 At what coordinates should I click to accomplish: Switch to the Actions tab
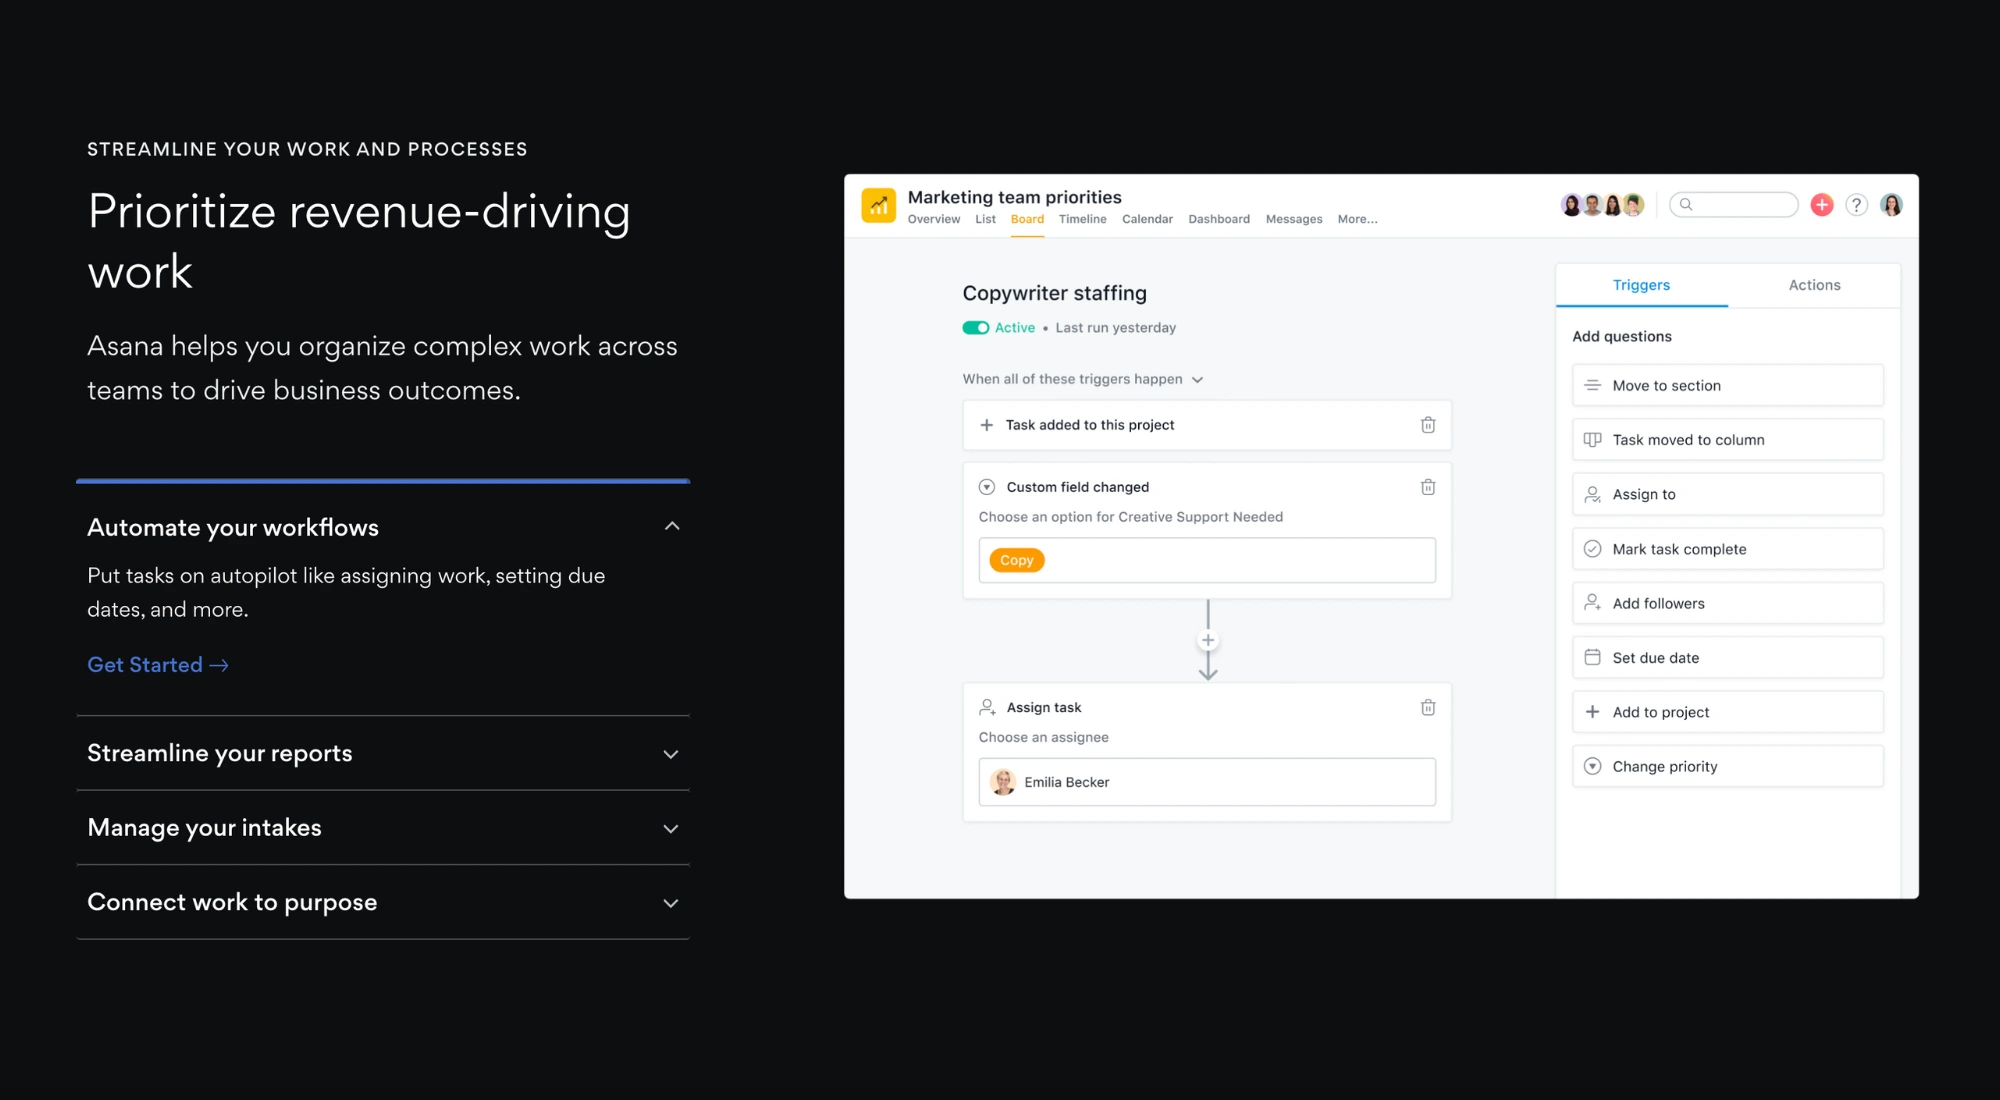[1814, 284]
